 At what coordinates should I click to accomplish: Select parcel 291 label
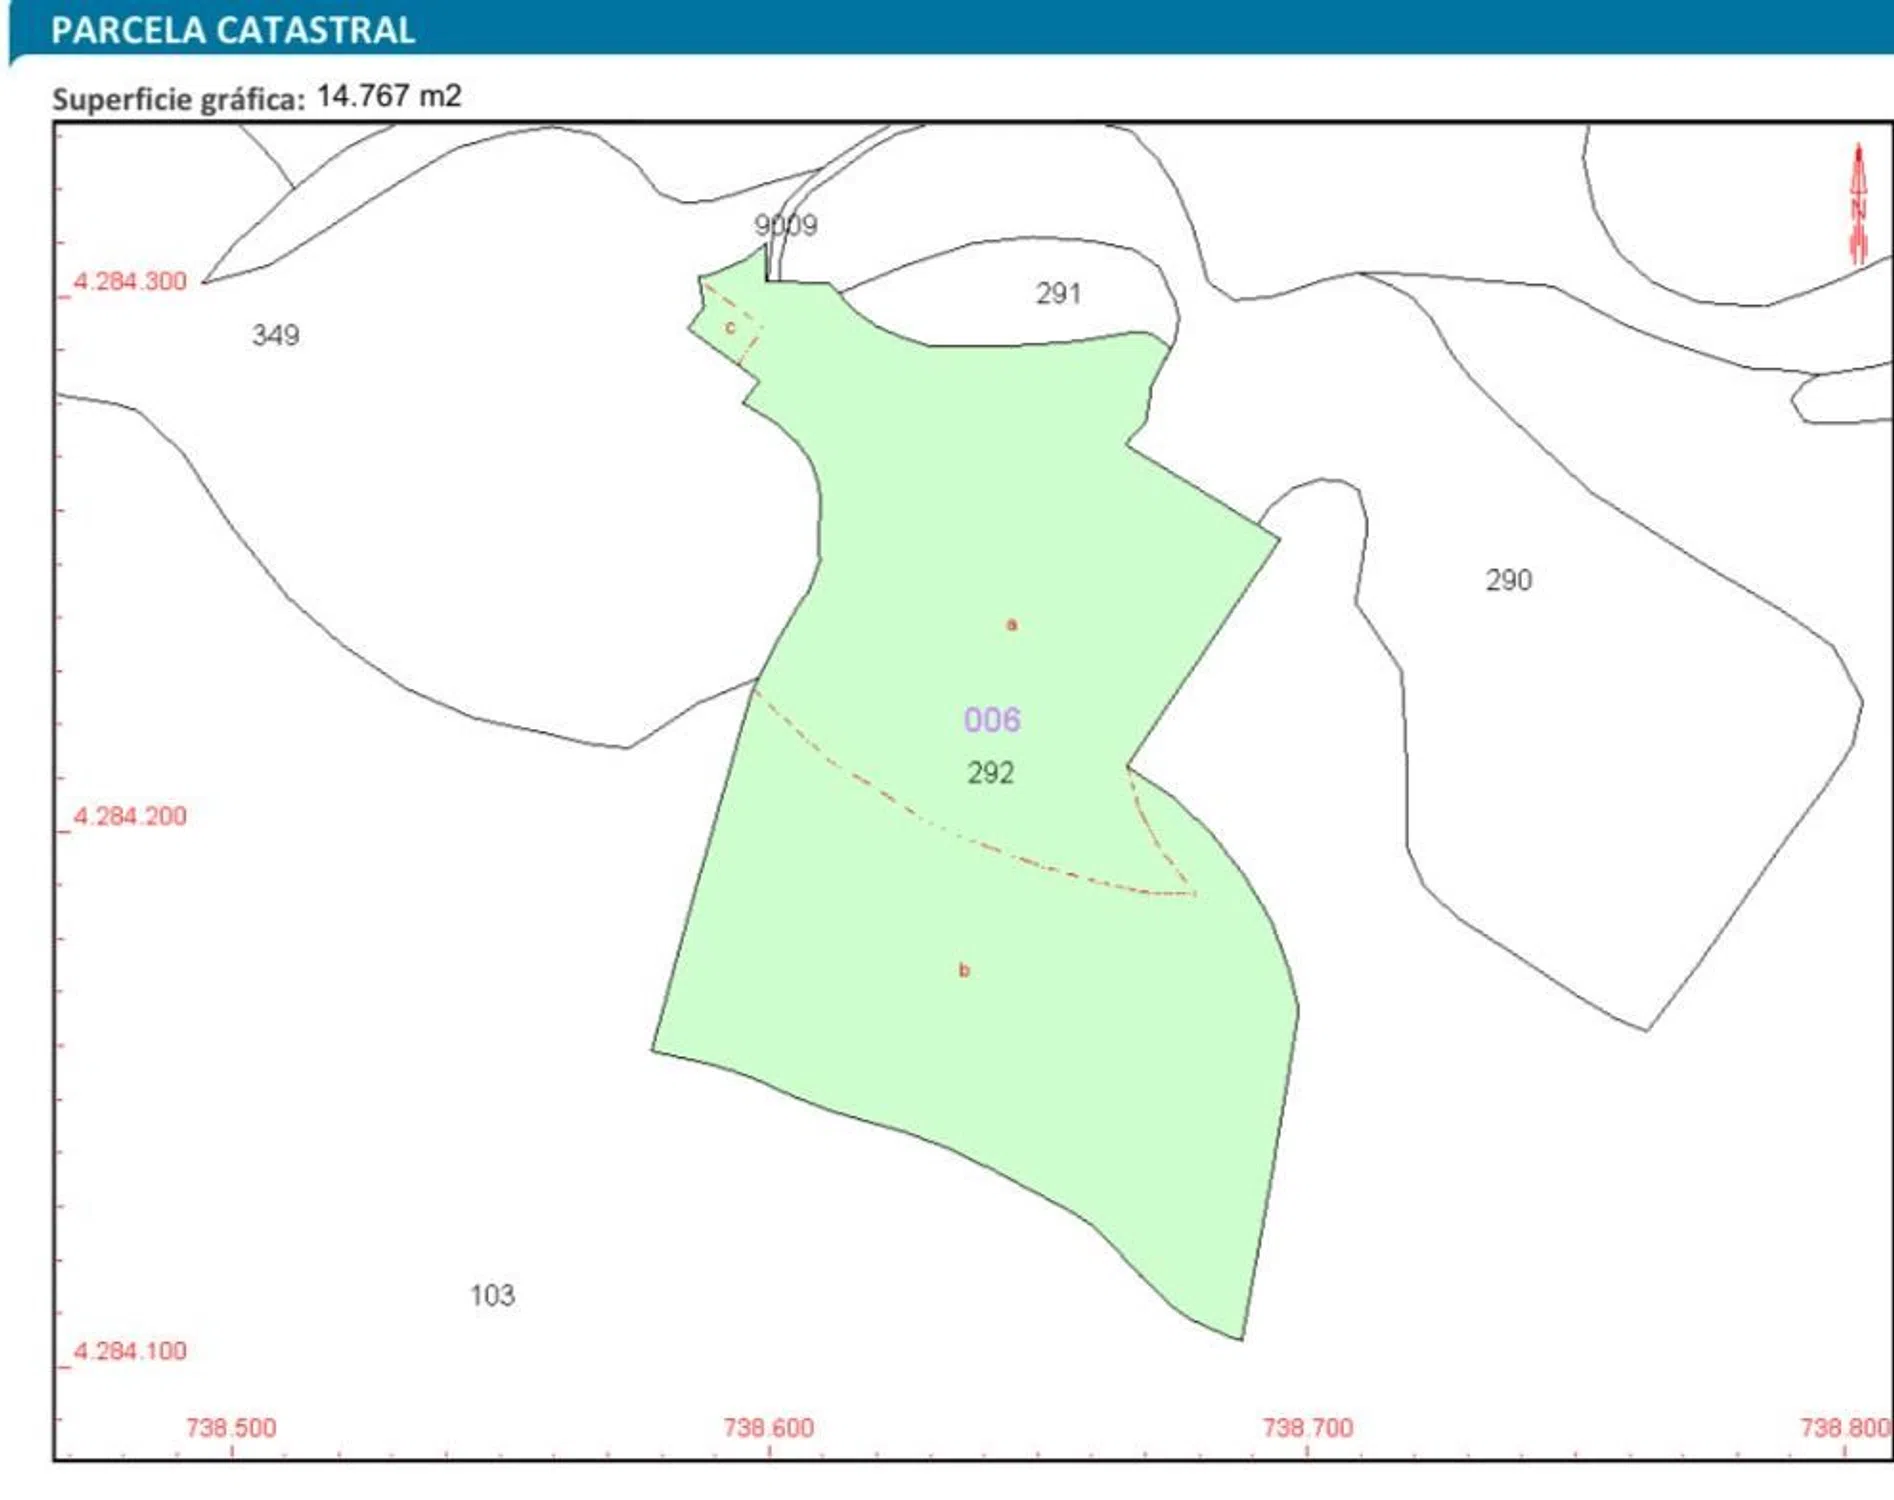[x=1058, y=294]
